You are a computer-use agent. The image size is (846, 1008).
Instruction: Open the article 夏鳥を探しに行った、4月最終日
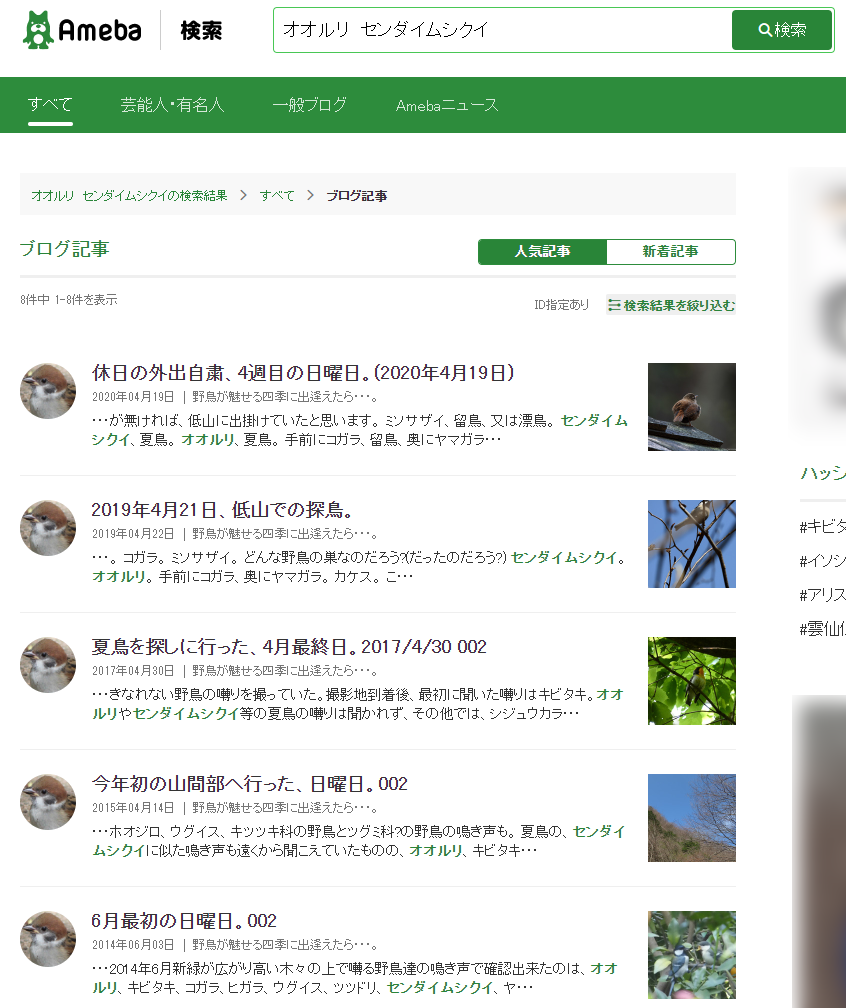288,647
